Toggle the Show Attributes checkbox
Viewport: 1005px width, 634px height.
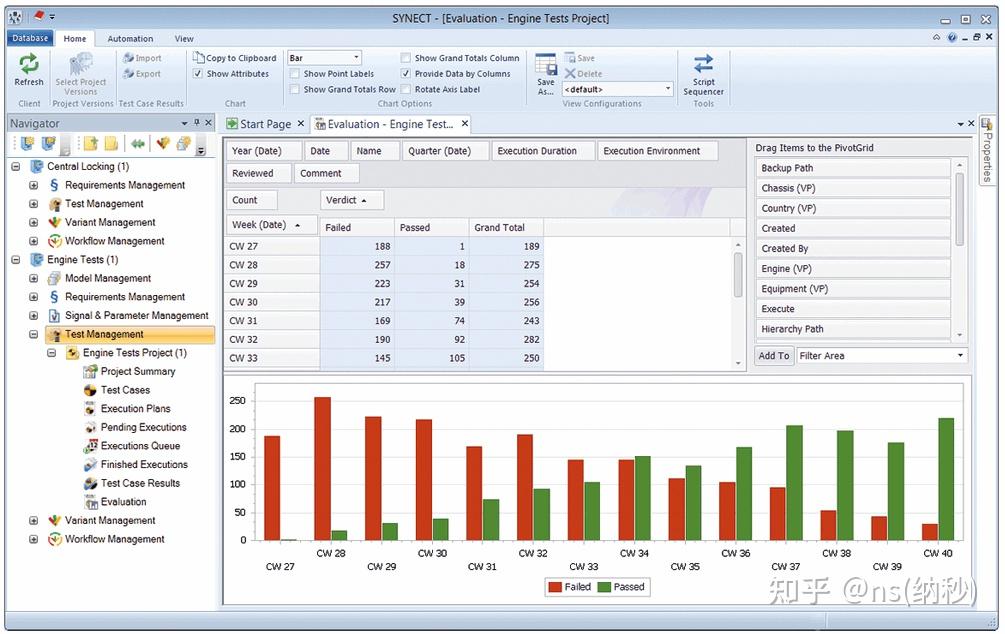tap(198, 74)
